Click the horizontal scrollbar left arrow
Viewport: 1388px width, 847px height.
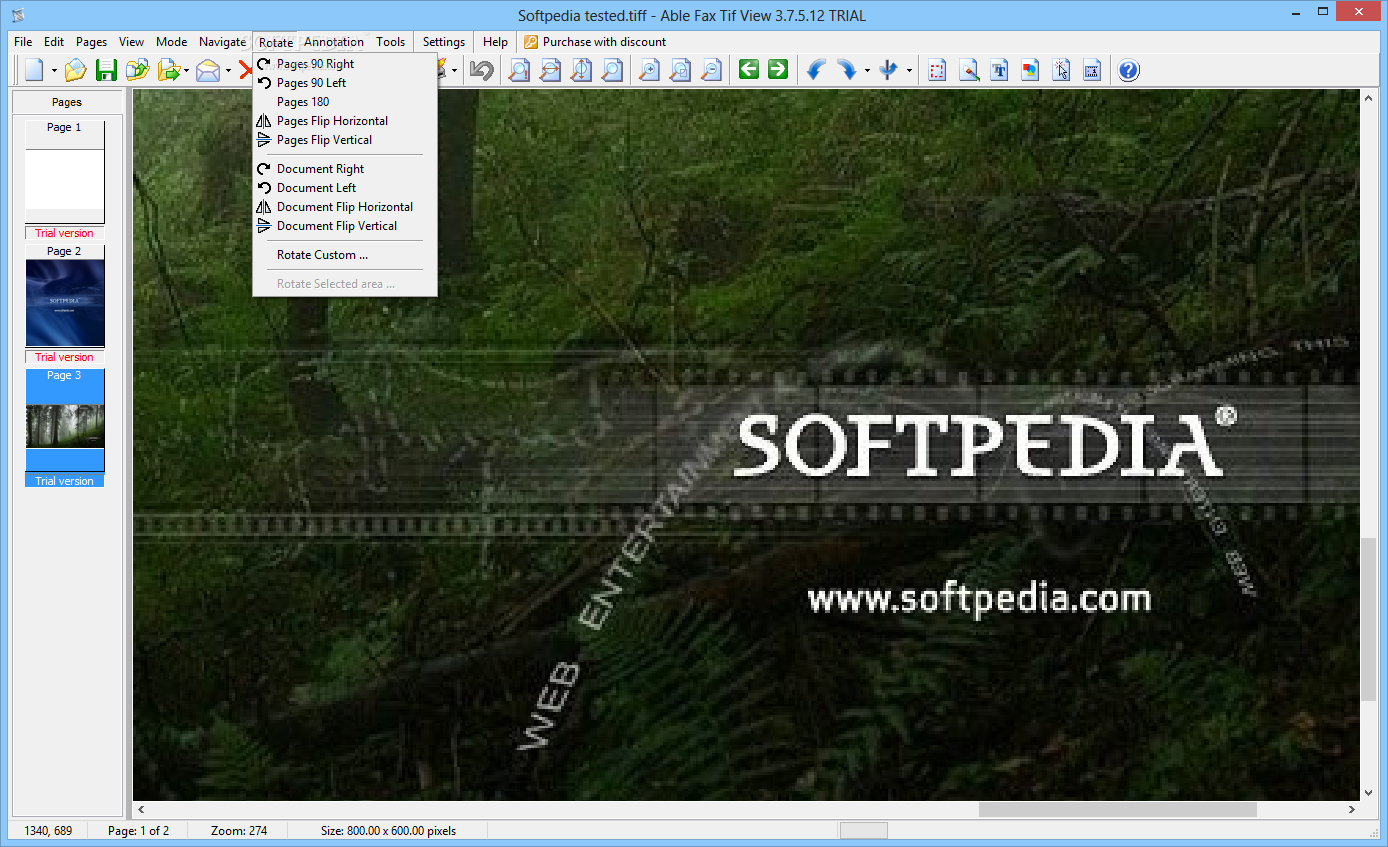coord(141,809)
